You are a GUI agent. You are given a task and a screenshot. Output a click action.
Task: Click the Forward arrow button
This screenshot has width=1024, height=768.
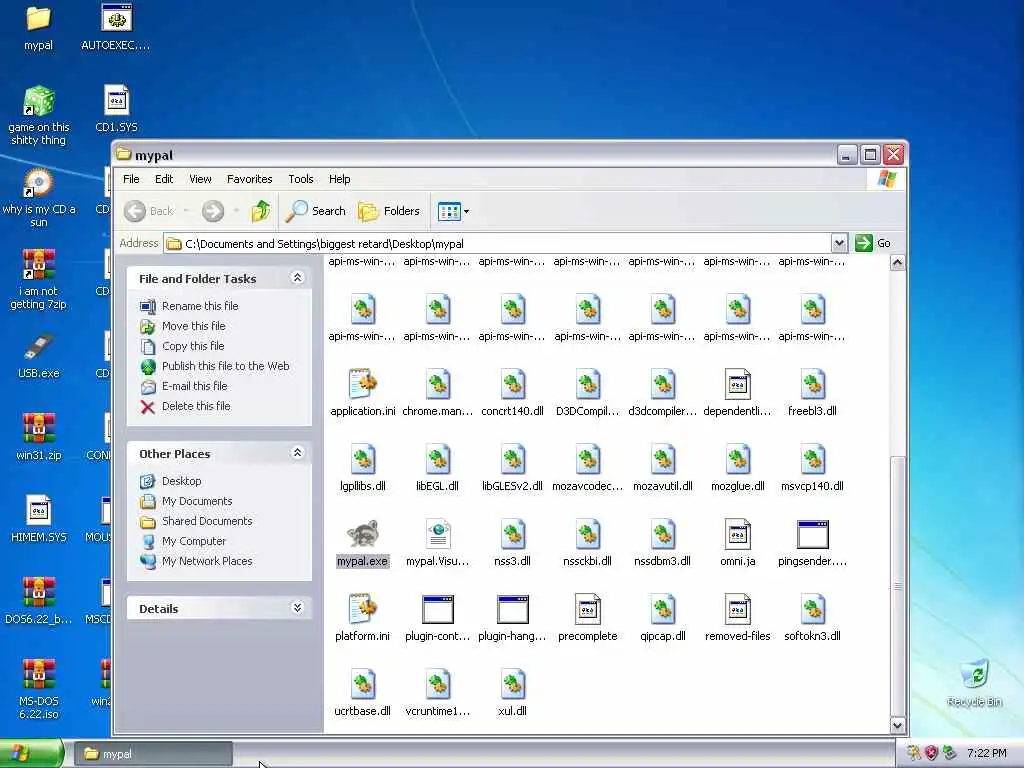coord(213,211)
